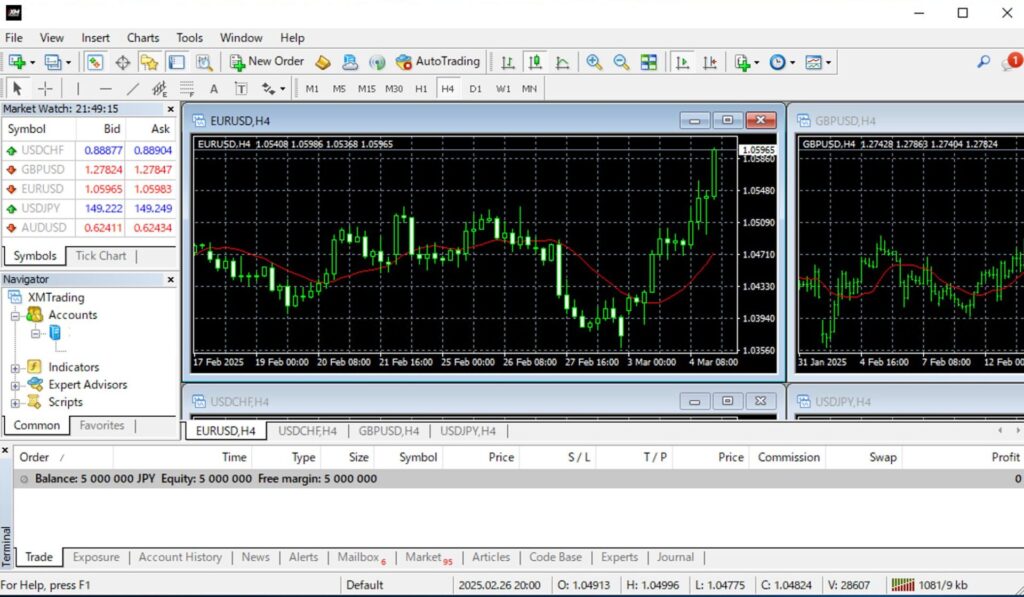Toggle the Market Watch panel button
The height and width of the screenshot is (597, 1024).
95,62
